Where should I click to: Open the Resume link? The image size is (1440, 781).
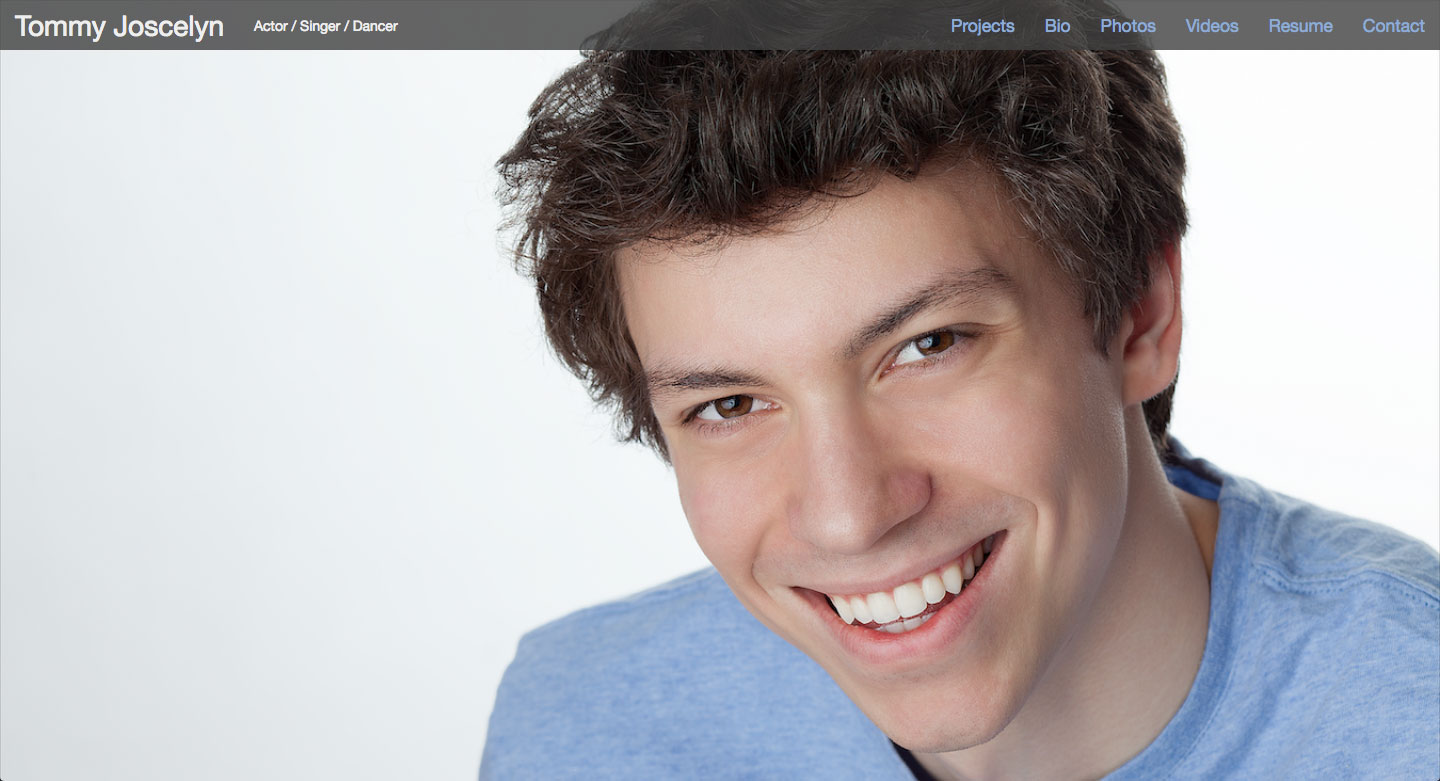[x=1300, y=26]
